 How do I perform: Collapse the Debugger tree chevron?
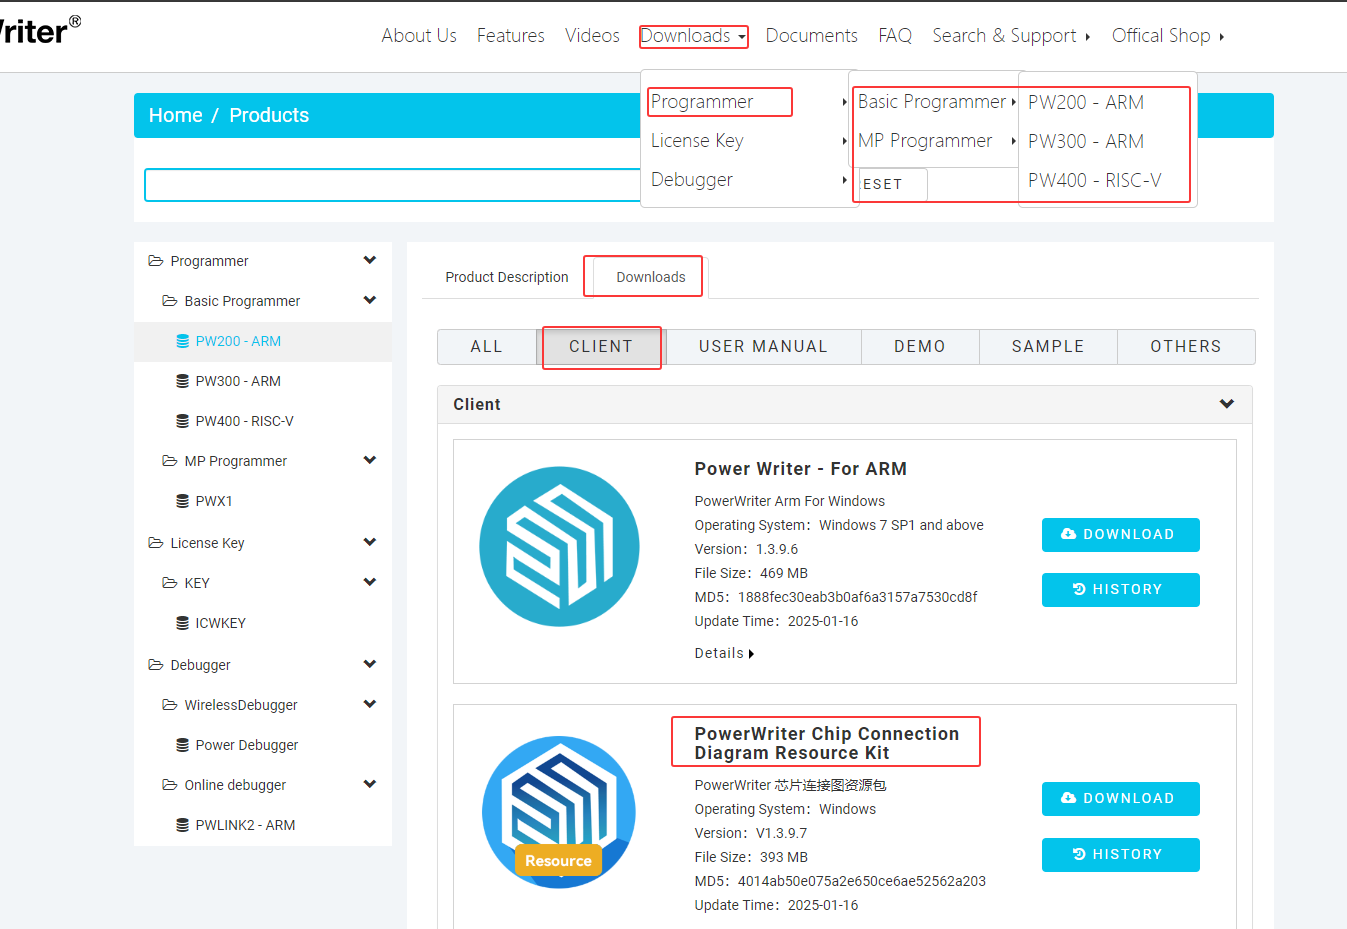(x=370, y=664)
